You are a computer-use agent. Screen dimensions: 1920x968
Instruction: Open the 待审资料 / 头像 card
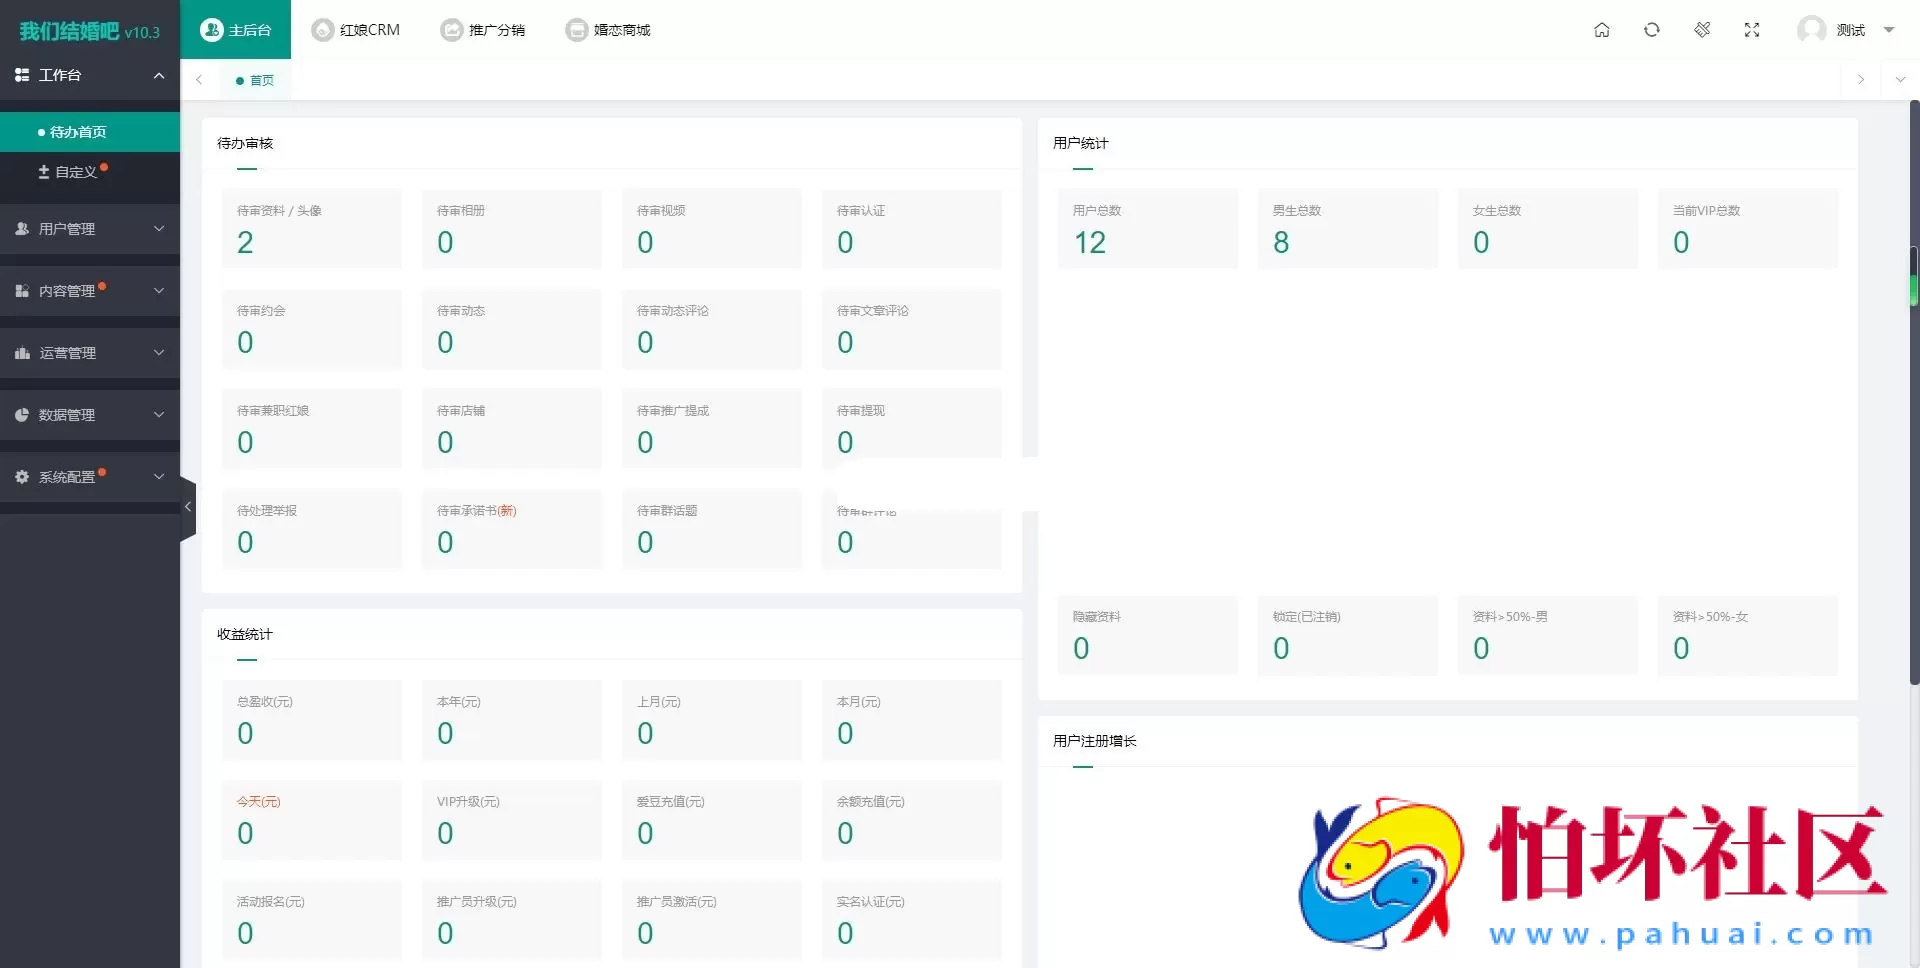311,229
